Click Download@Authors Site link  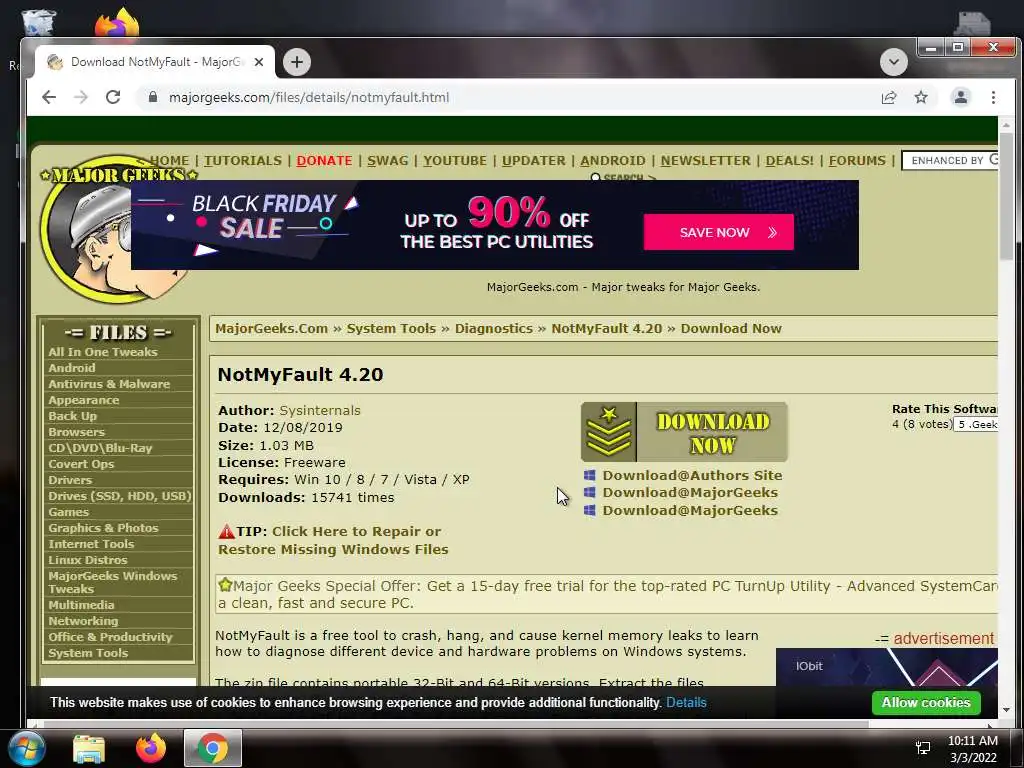click(x=692, y=475)
